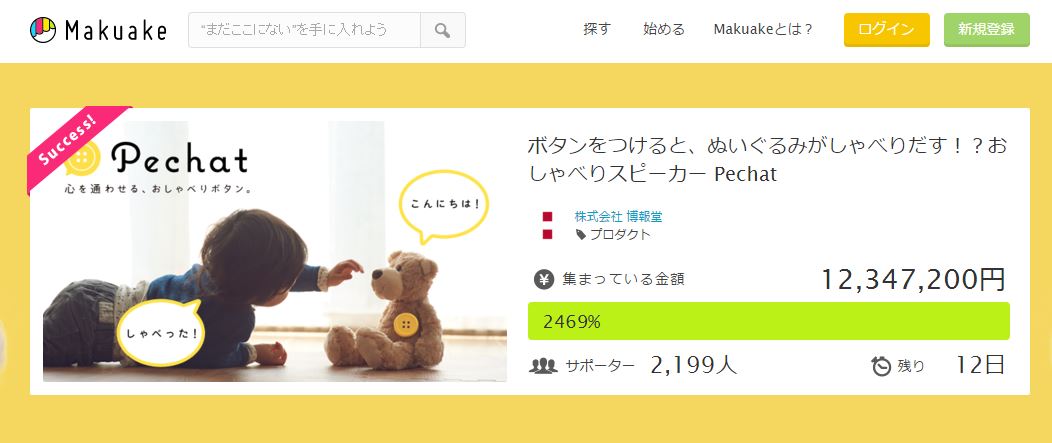Screen dimensions: 1052x443
Task: Open the Makuakeとは？ menu item
Action: [764, 30]
